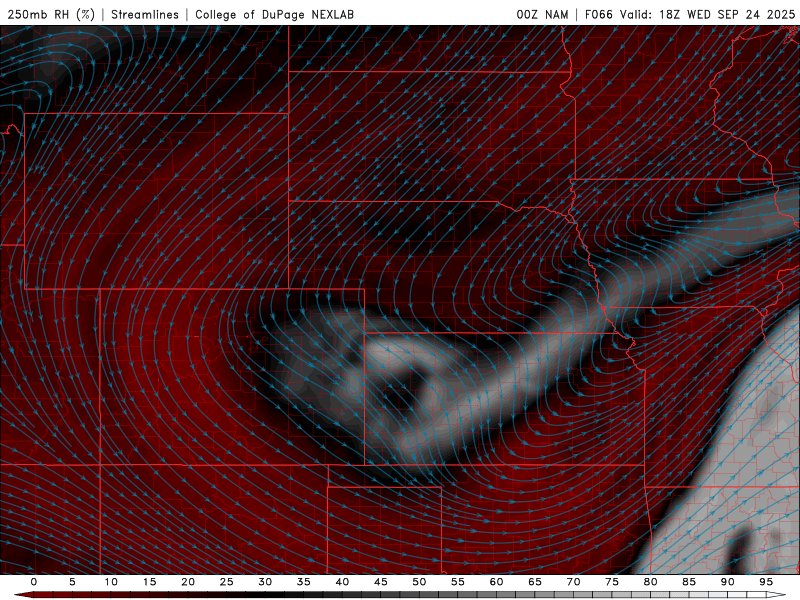Click the "70" color scale label
The image size is (800, 600).
pyautogui.click(x=573, y=582)
